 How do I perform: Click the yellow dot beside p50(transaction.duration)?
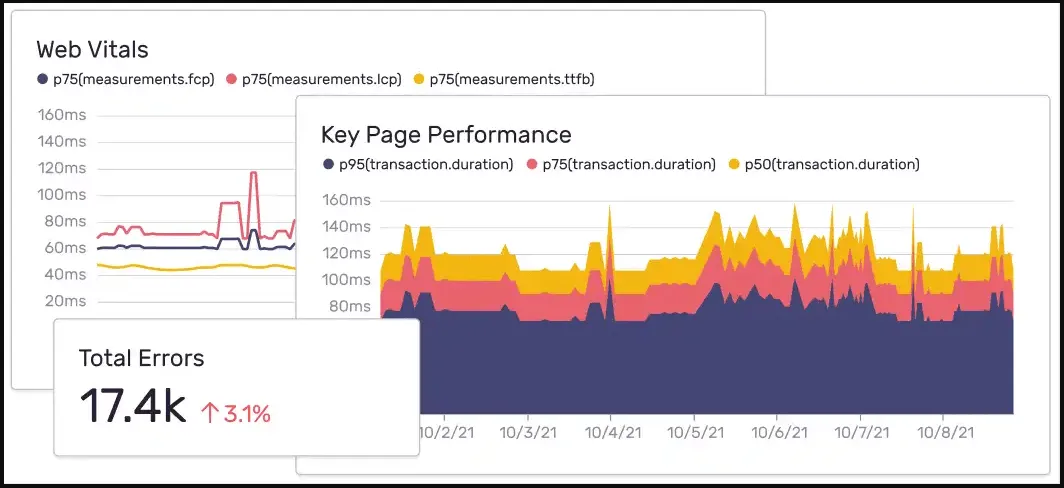pos(734,164)
